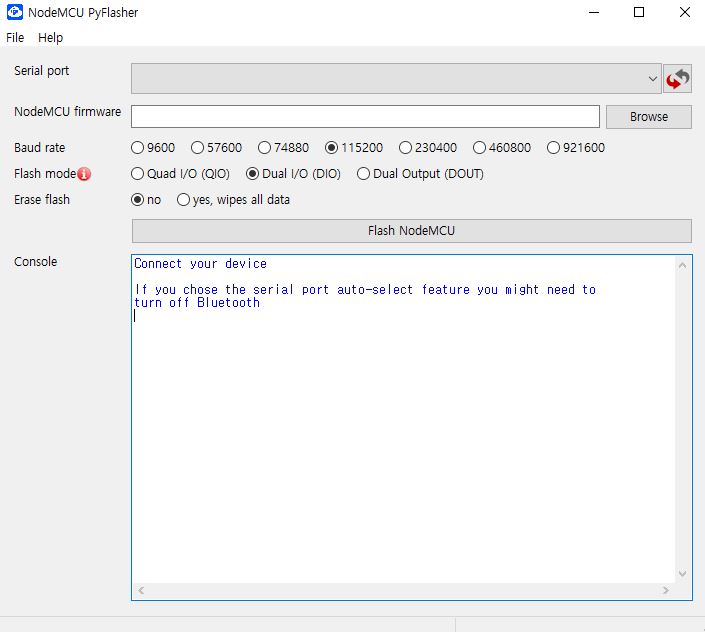This screenshot has width=705, height=632.
Task: Click the Flash NodeMCU button
Action: [x=412, y=231]
